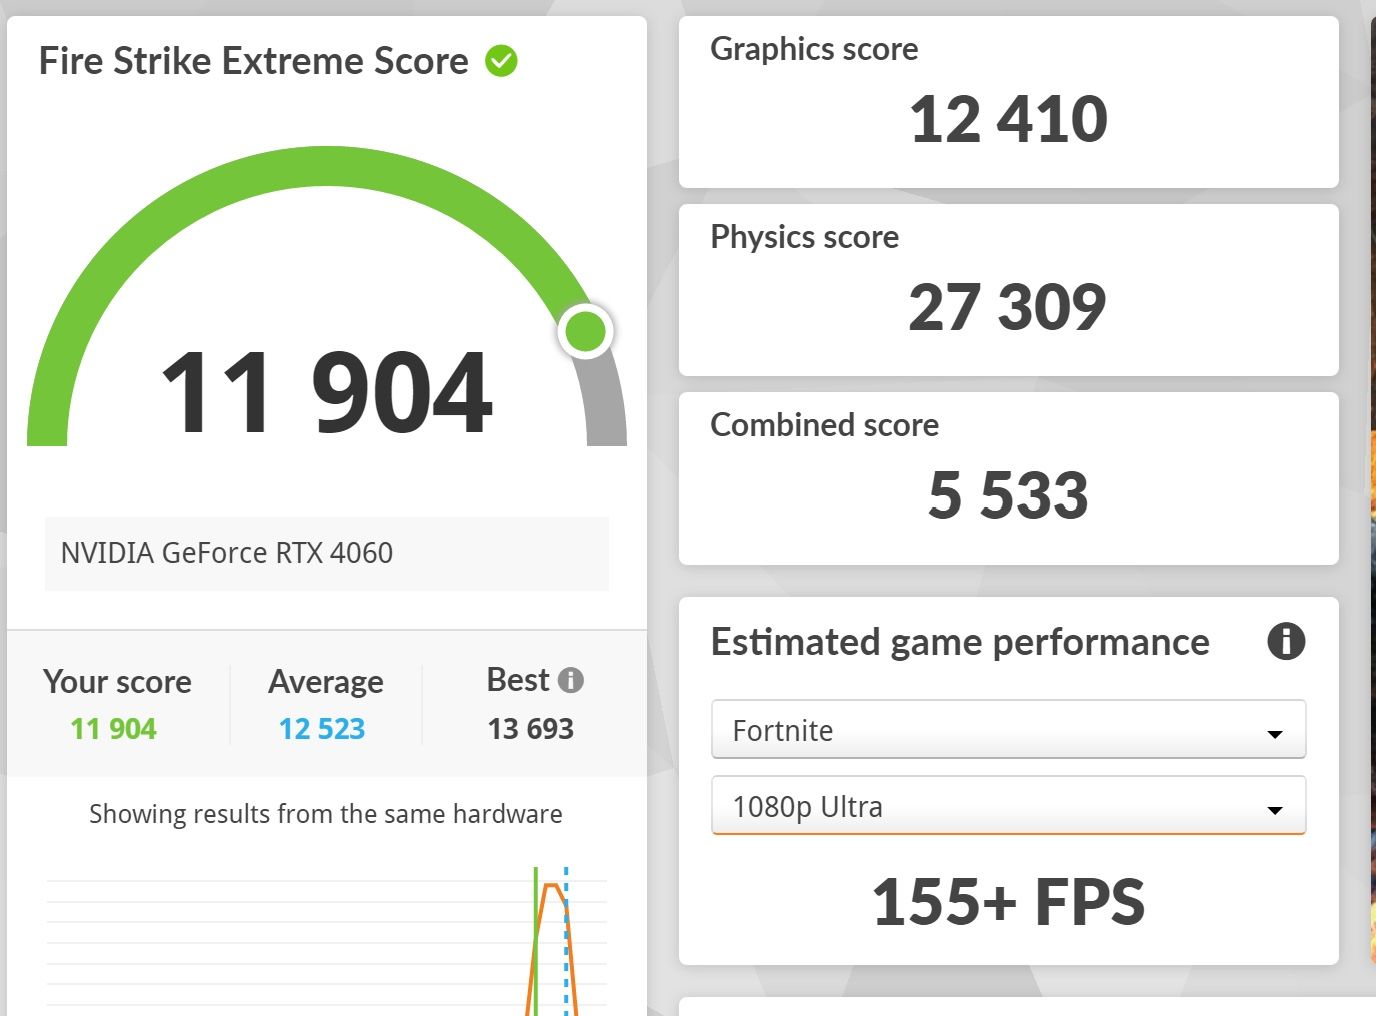This screenshot has width=1376, height=1016.
Task: Click the green Your score value
Action: pos(114,729)
